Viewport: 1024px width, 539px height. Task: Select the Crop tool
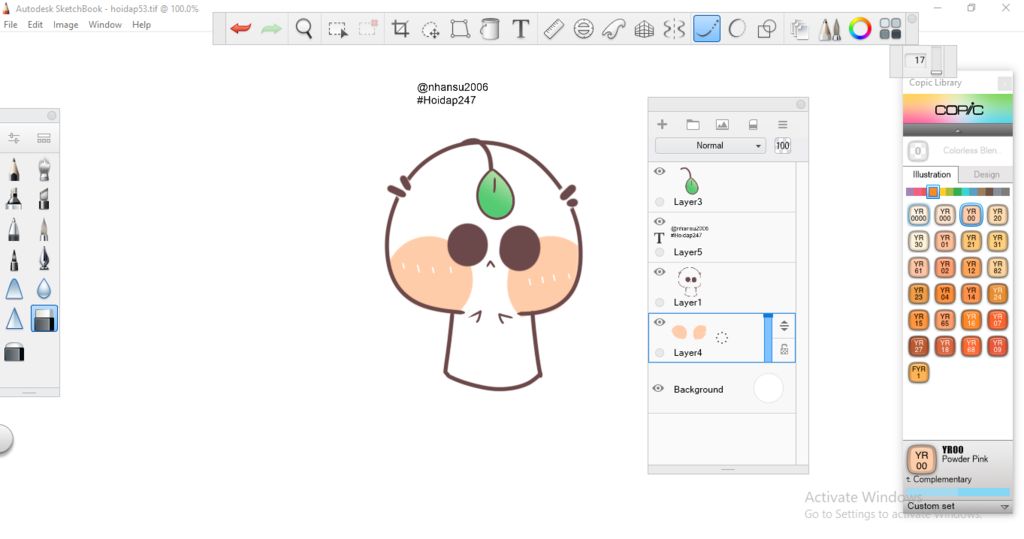click(400, 29)
